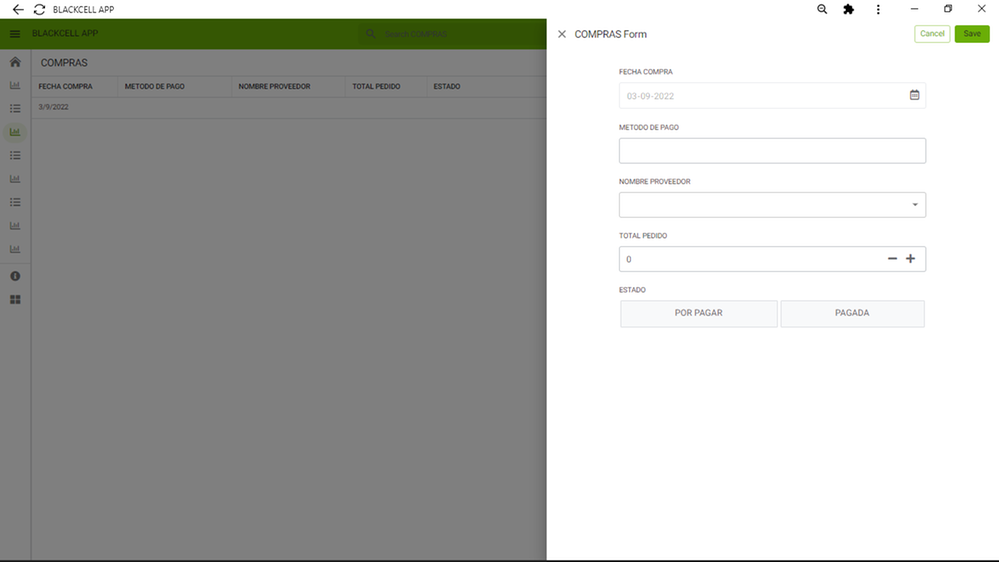Click the chart icon directly beneath Home icon
Viewport: 999px width, 562px height.
[15, 85]
